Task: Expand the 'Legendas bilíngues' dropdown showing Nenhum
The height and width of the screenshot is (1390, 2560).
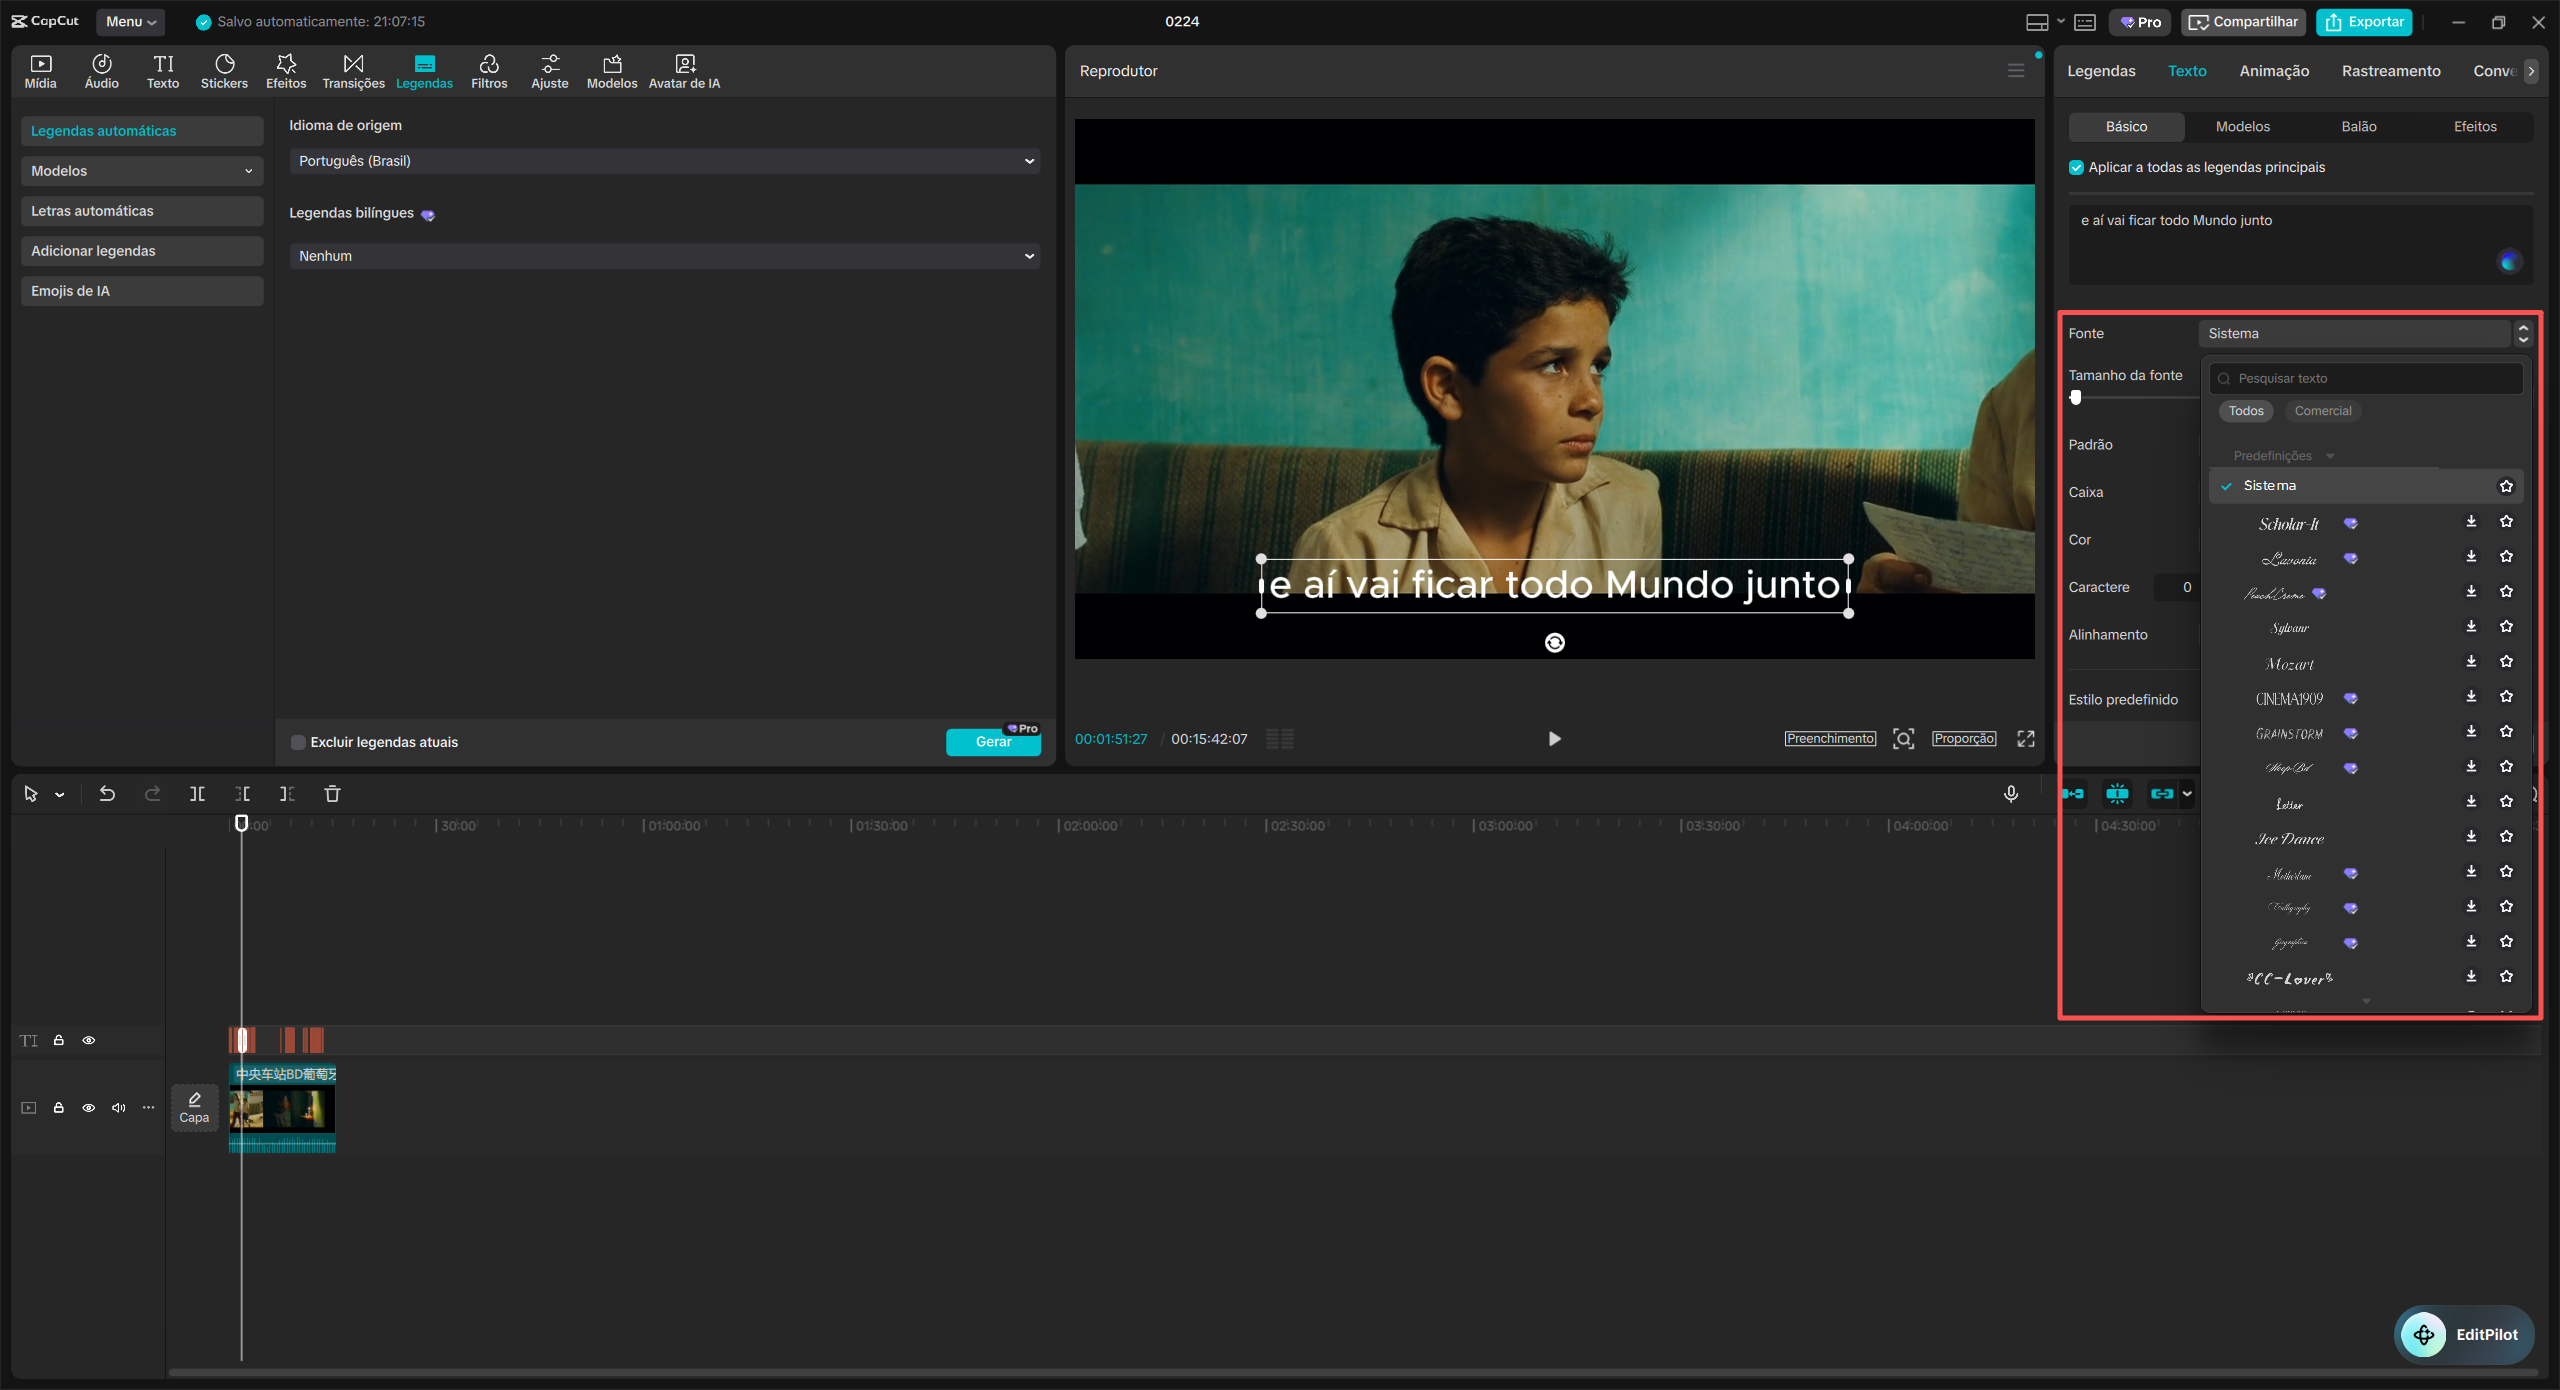Action: tap(663, 255)
